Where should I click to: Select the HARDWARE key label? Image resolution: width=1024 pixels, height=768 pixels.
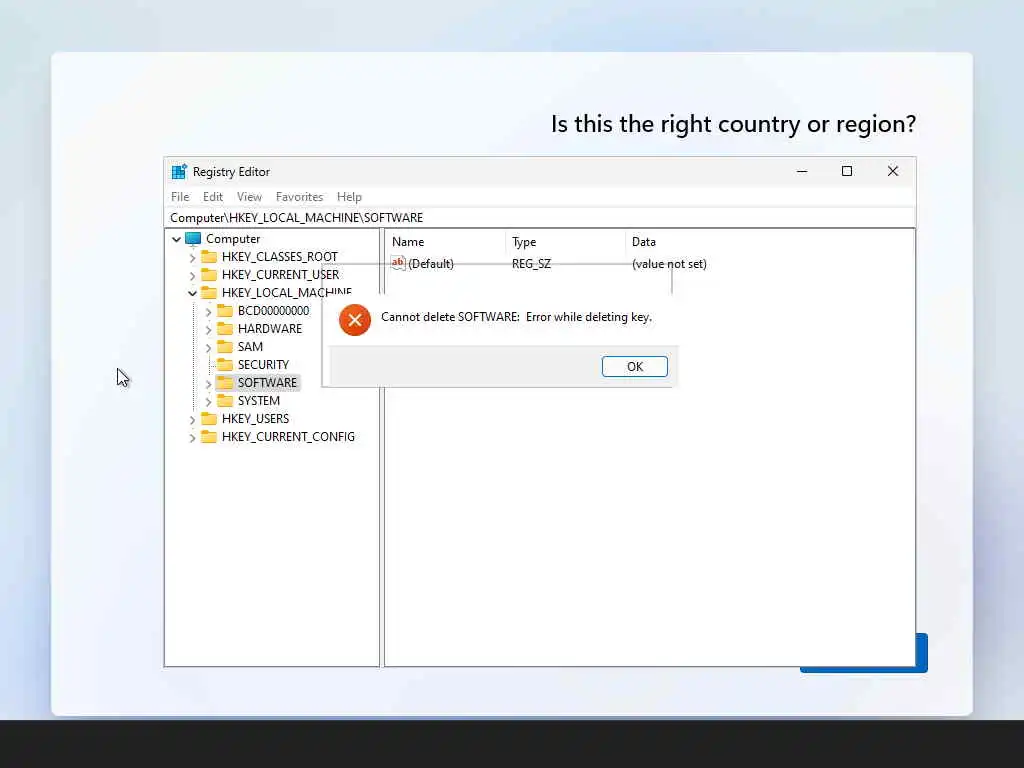pyautogui.click(x=270, y=328)
